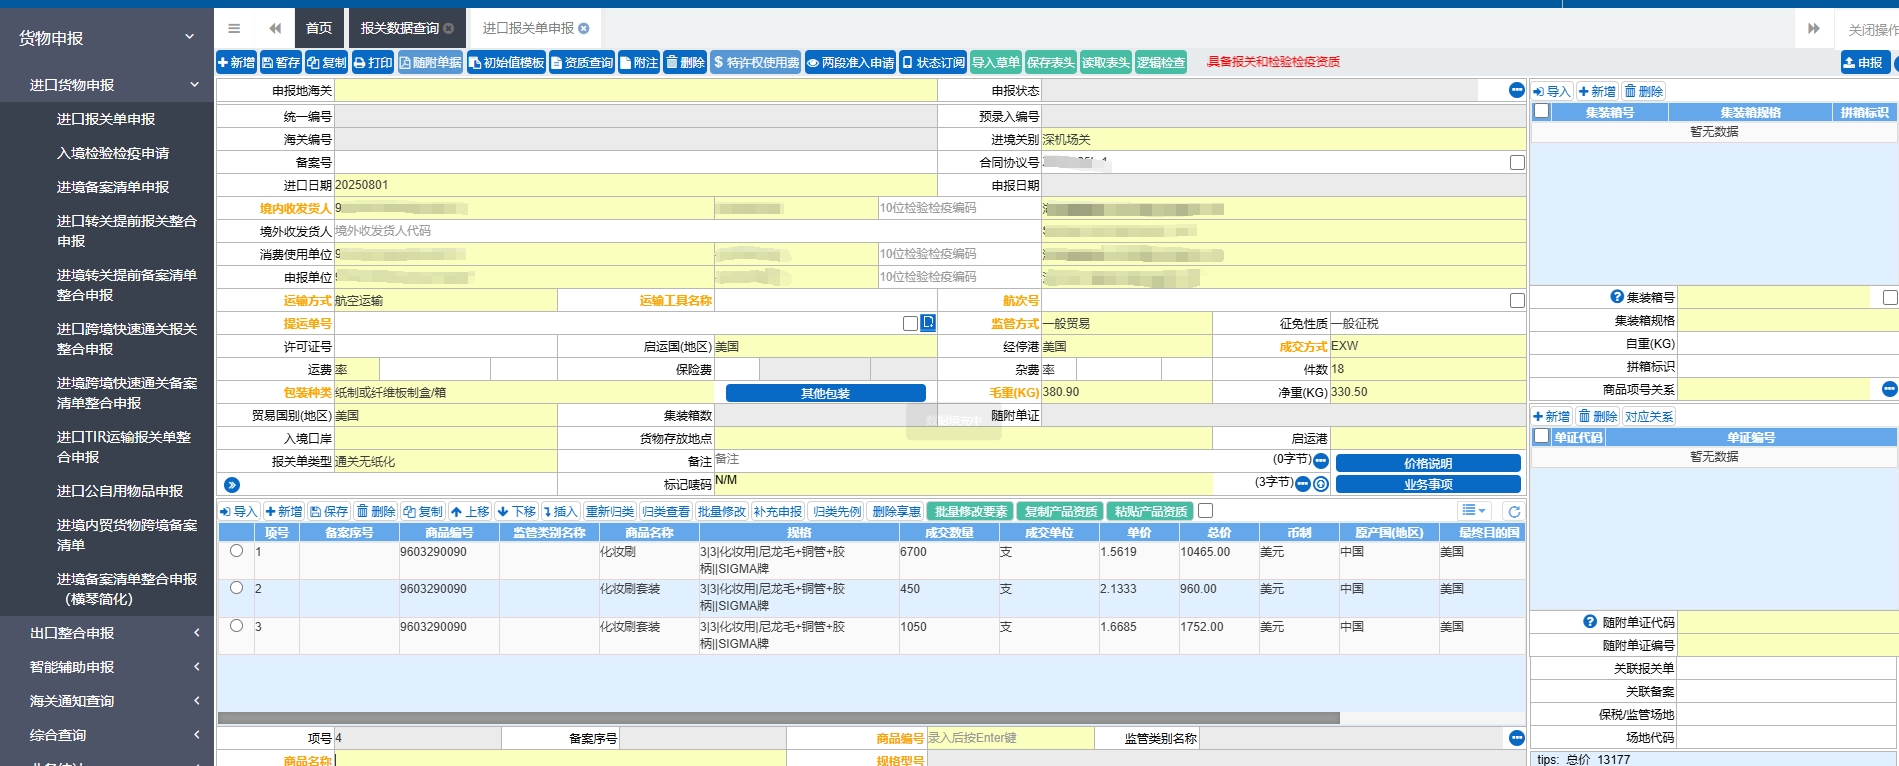Click 上移 to move the goods row up
This screenshot has width=1899, height=766.
[469, 512]
